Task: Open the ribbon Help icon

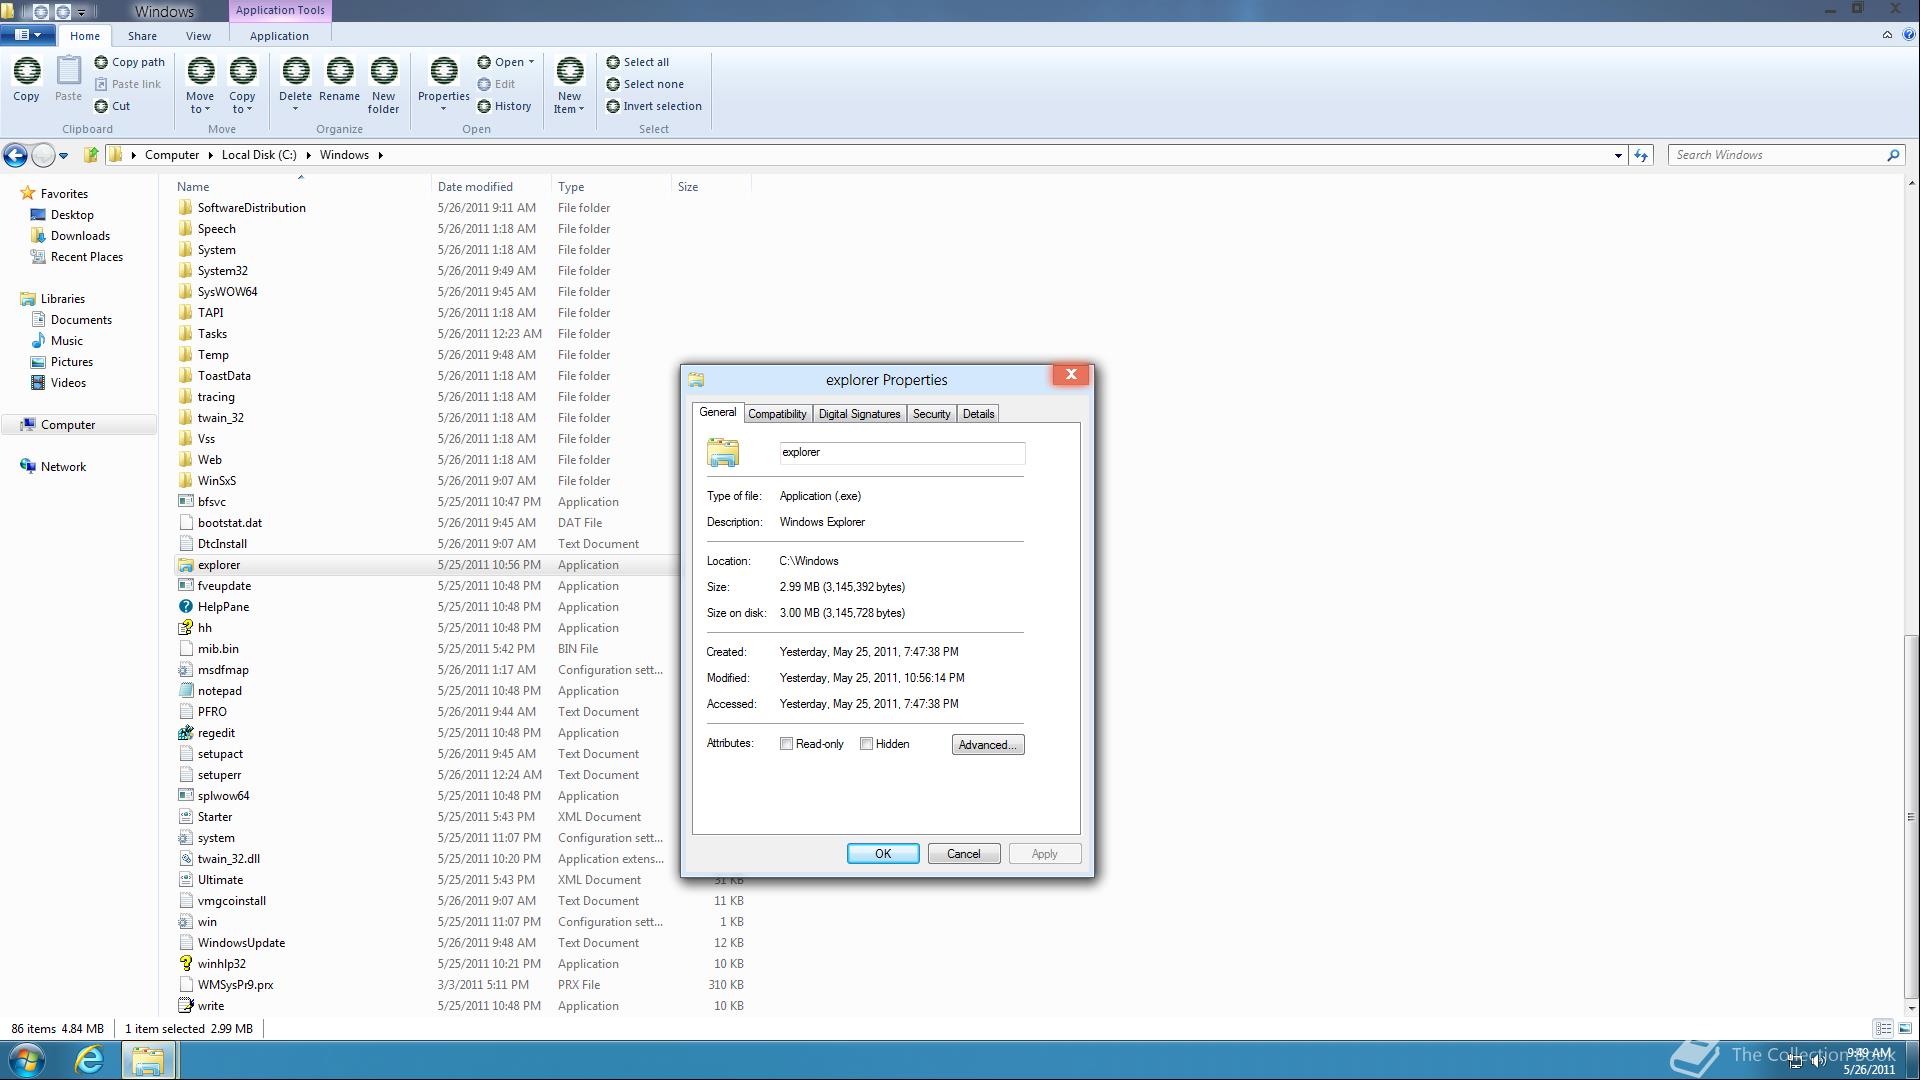Action: (1909, 35)
